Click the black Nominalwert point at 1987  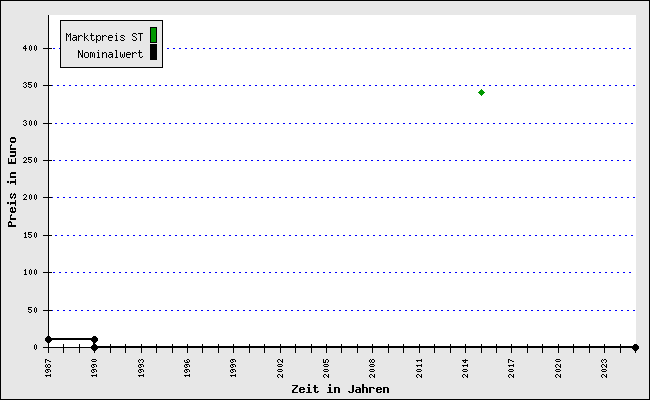point(49,339)
